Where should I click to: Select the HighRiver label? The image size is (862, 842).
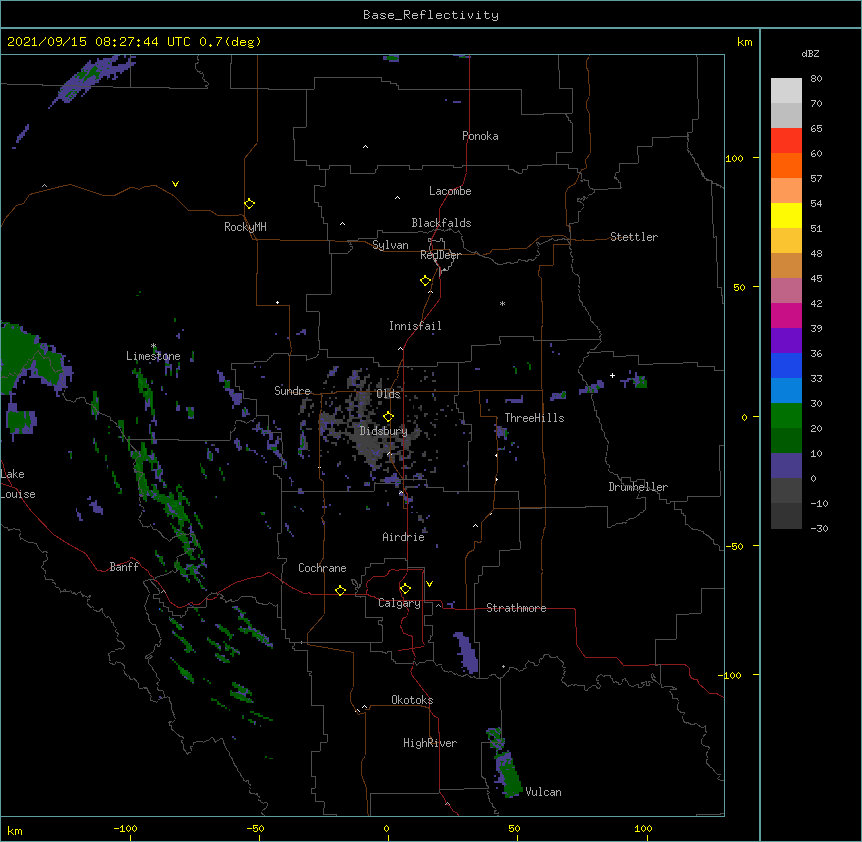click(430, 743)
